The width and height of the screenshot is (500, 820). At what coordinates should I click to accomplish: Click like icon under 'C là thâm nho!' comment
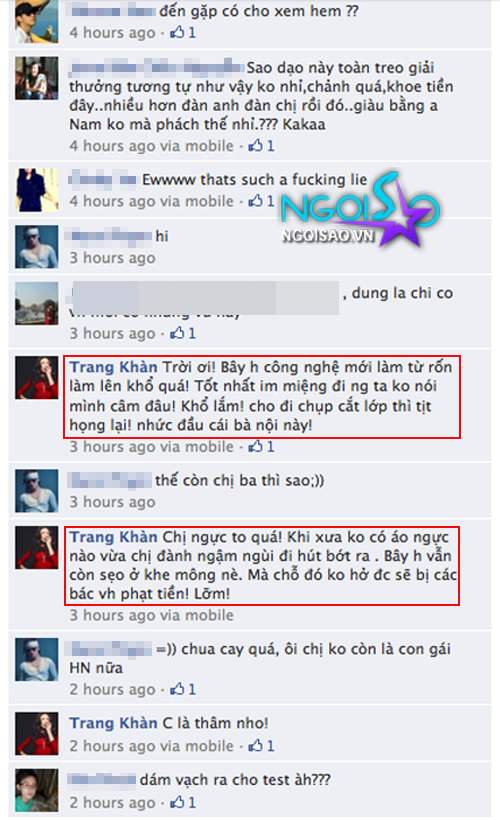tap(255, 746)
